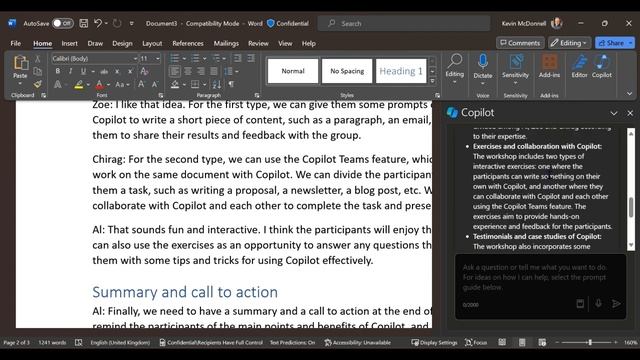Toggle Italic formatting
This screenshot has height=360, width=640.
70,71
